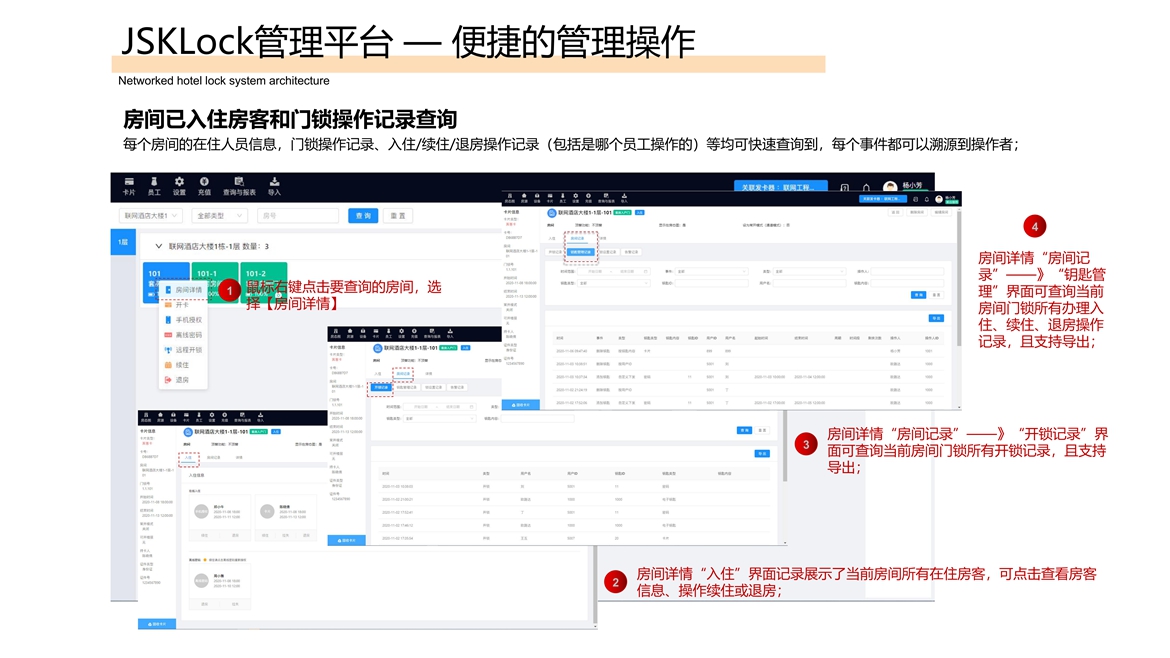Switch to the 1层 floor tab
Viewport: 1170px width, 658px height.
point(122,242)
